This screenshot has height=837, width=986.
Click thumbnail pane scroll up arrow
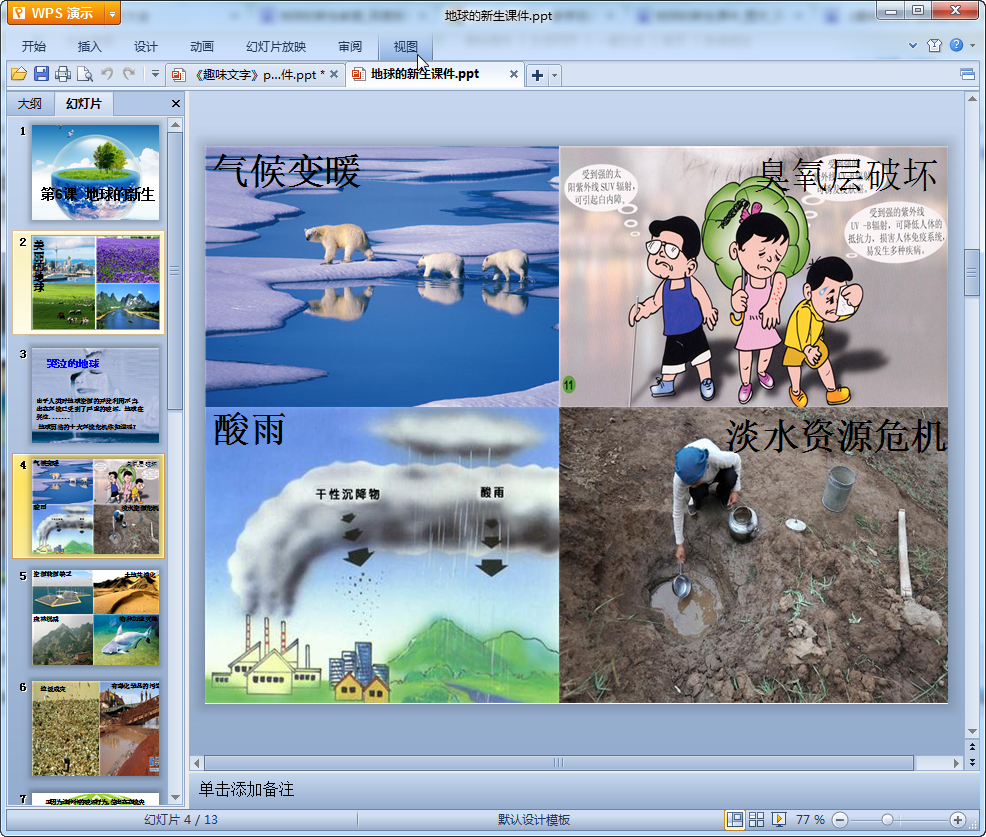(176, 125)
